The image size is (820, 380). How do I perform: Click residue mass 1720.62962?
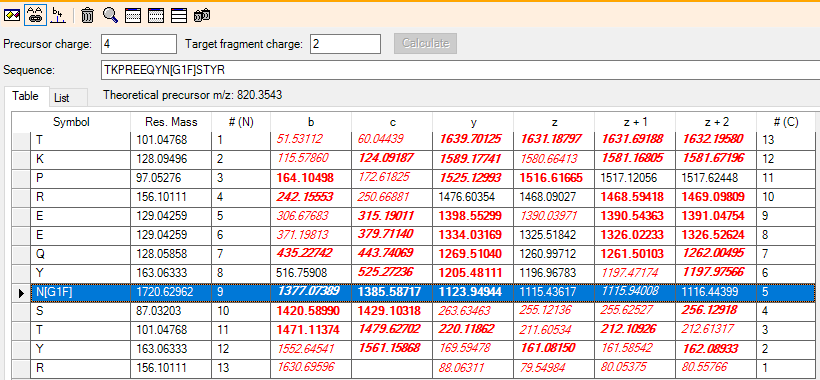click(x=171, y=293)
